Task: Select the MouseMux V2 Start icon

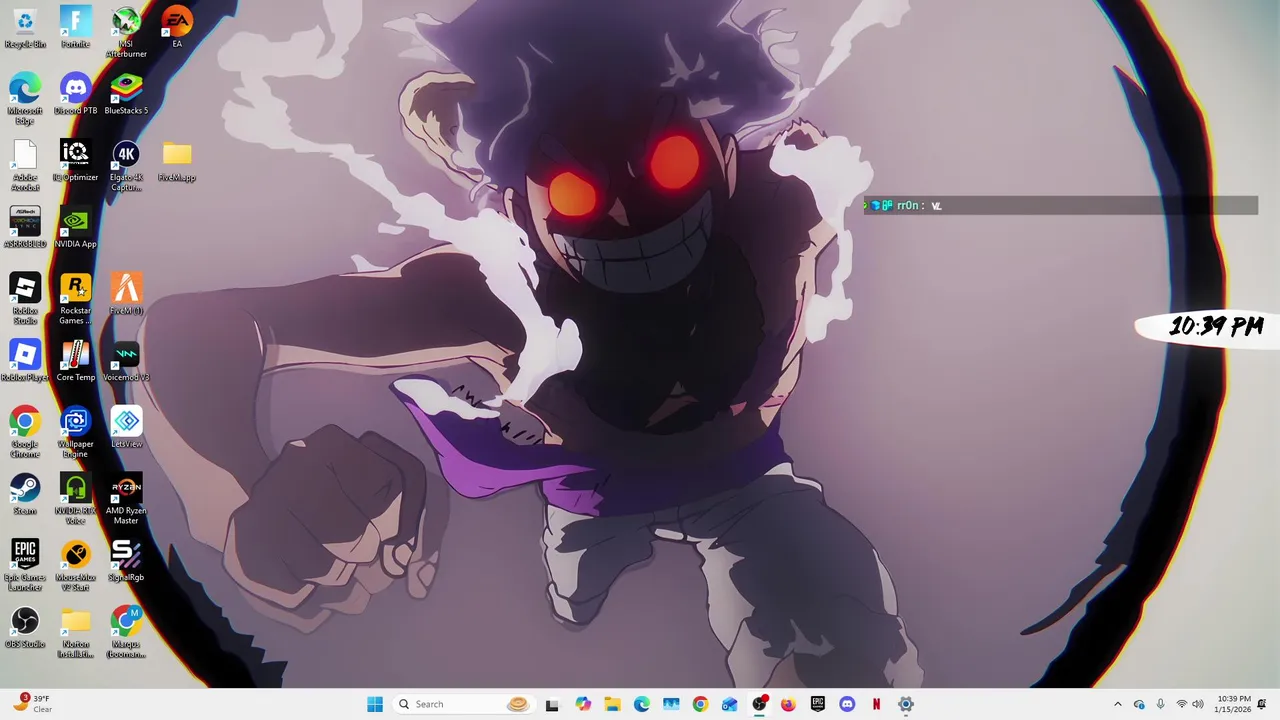Action: 75,566
